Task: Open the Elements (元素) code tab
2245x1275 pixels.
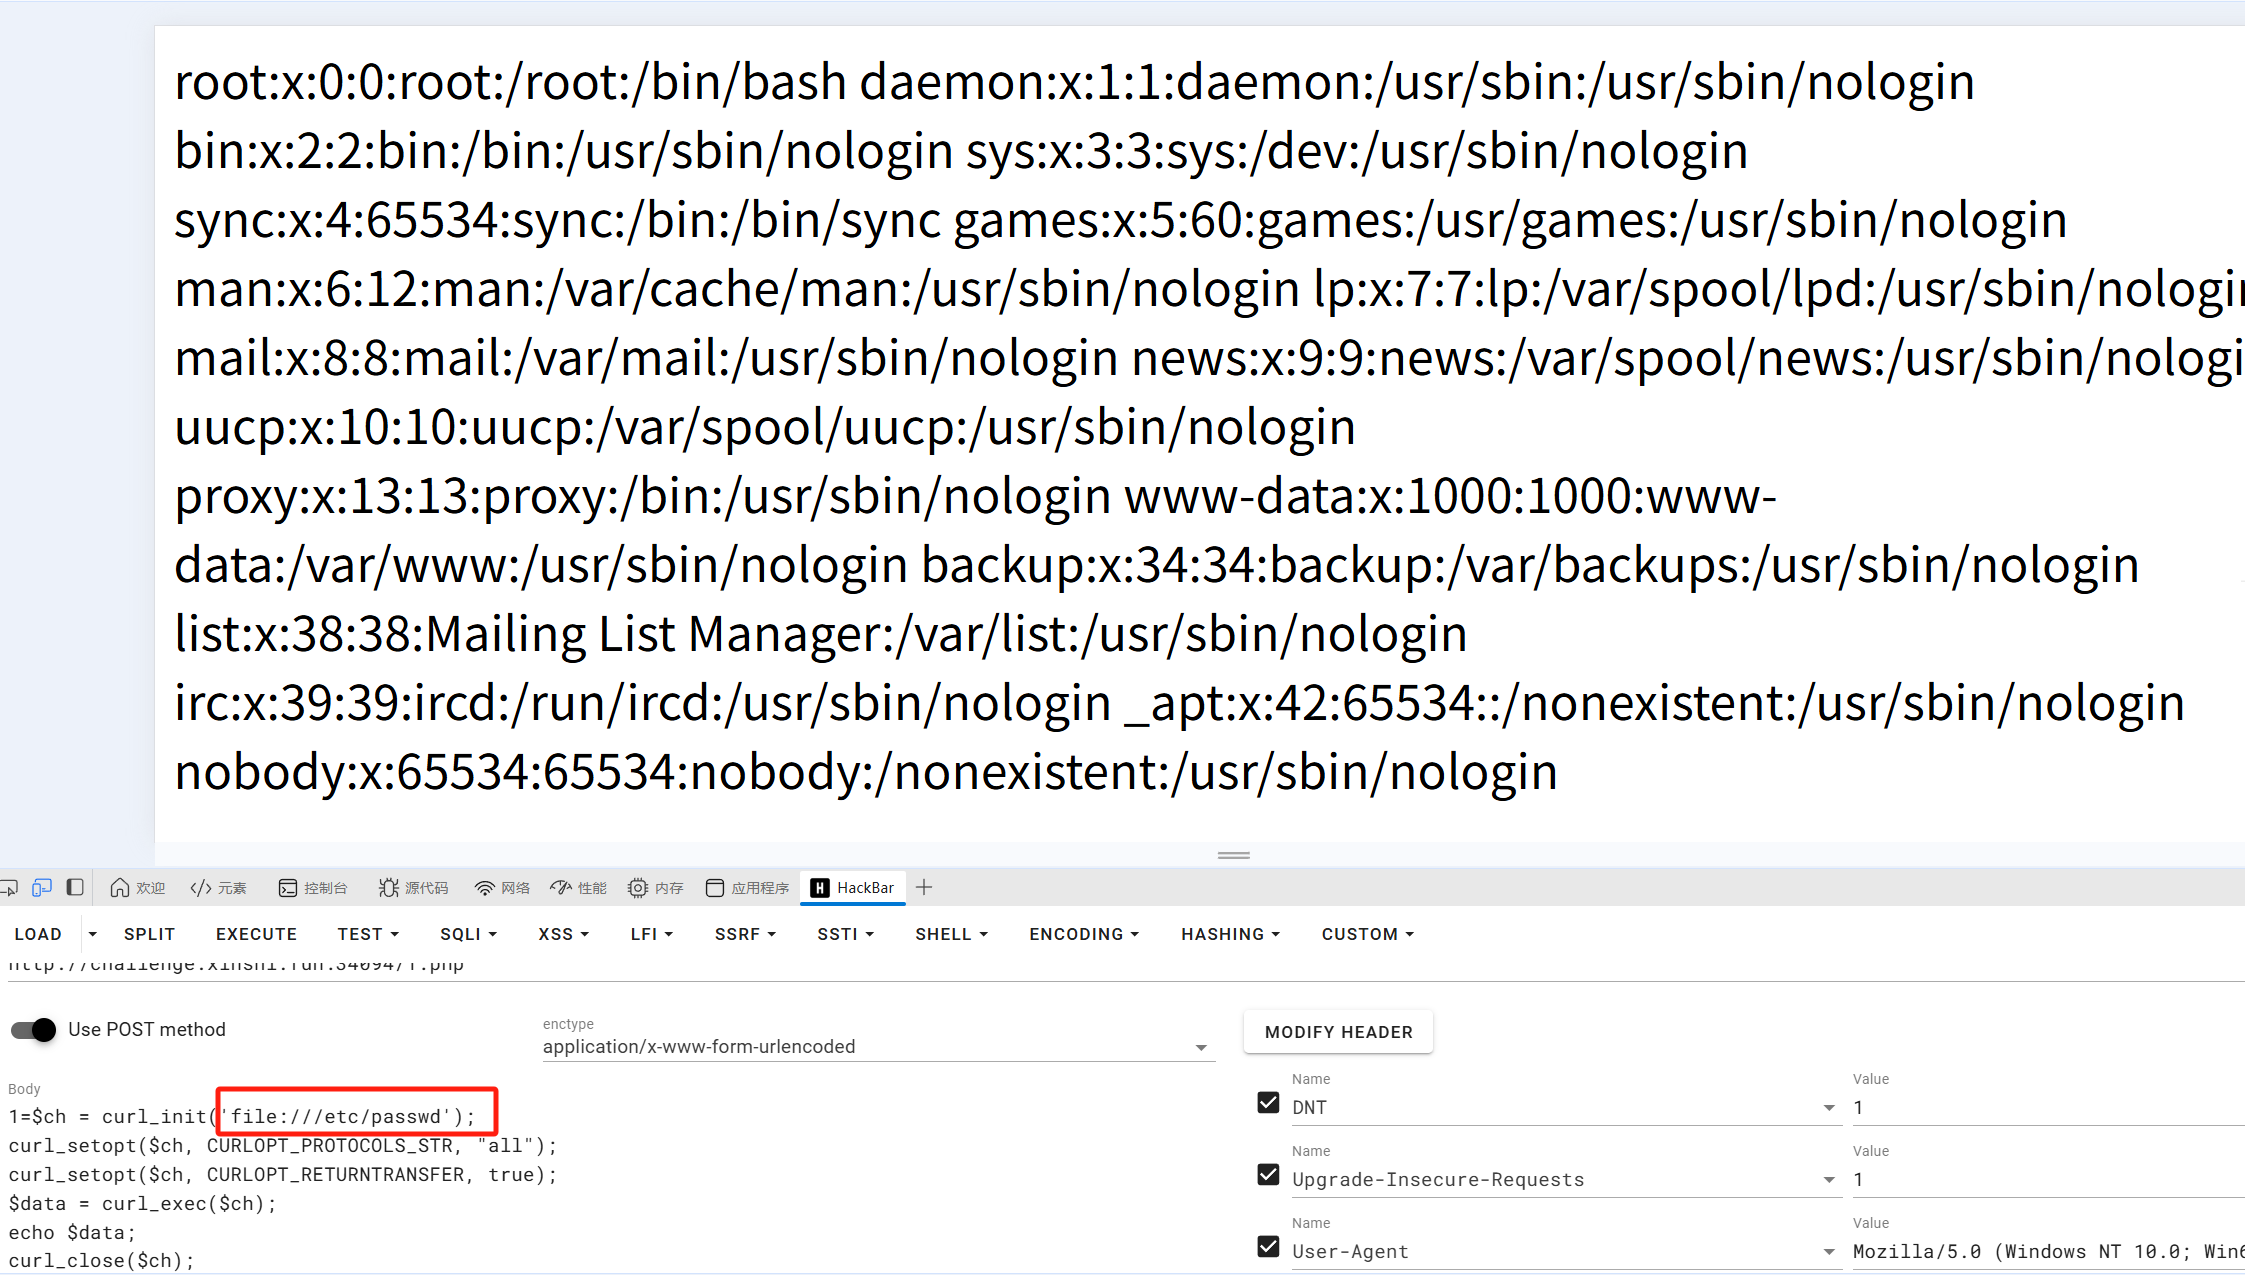Action: tap(218, 887)
